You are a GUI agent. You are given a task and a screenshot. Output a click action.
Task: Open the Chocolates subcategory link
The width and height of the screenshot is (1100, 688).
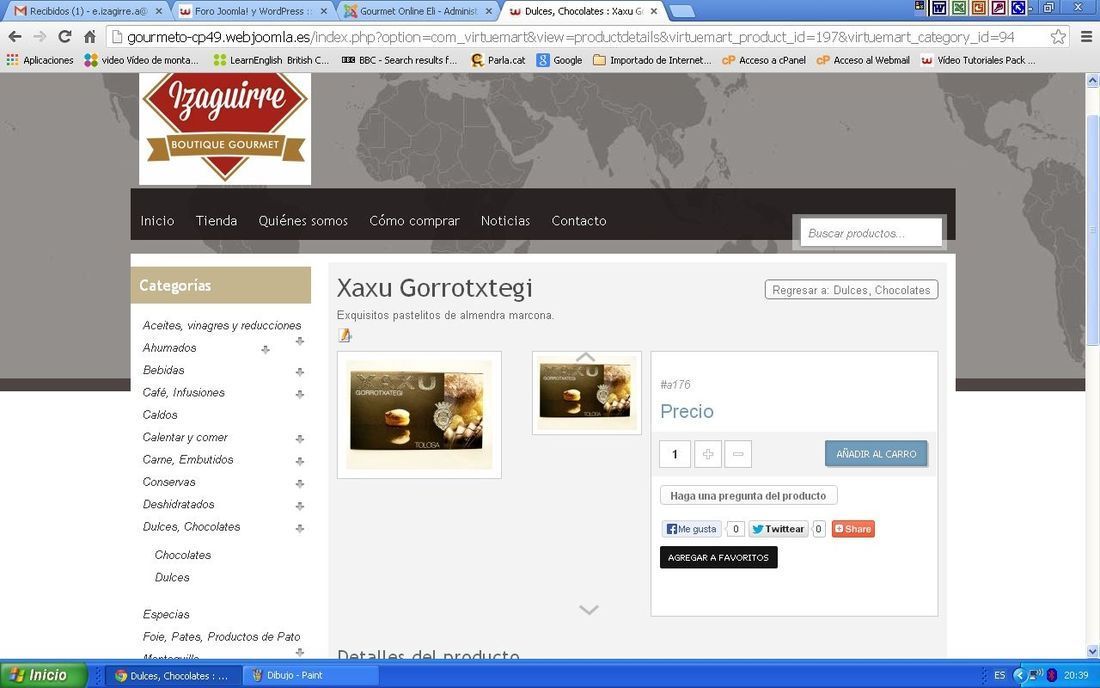point(183,555)
